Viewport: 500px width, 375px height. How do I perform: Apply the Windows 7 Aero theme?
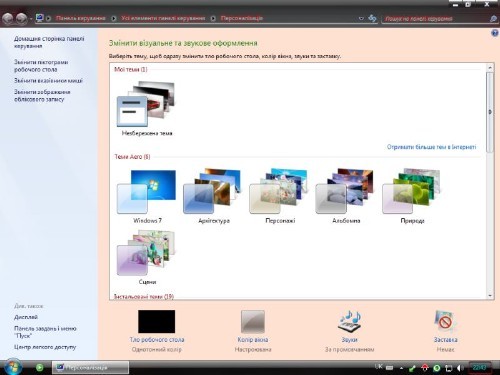pyautogui.click(x=146, y=192)
